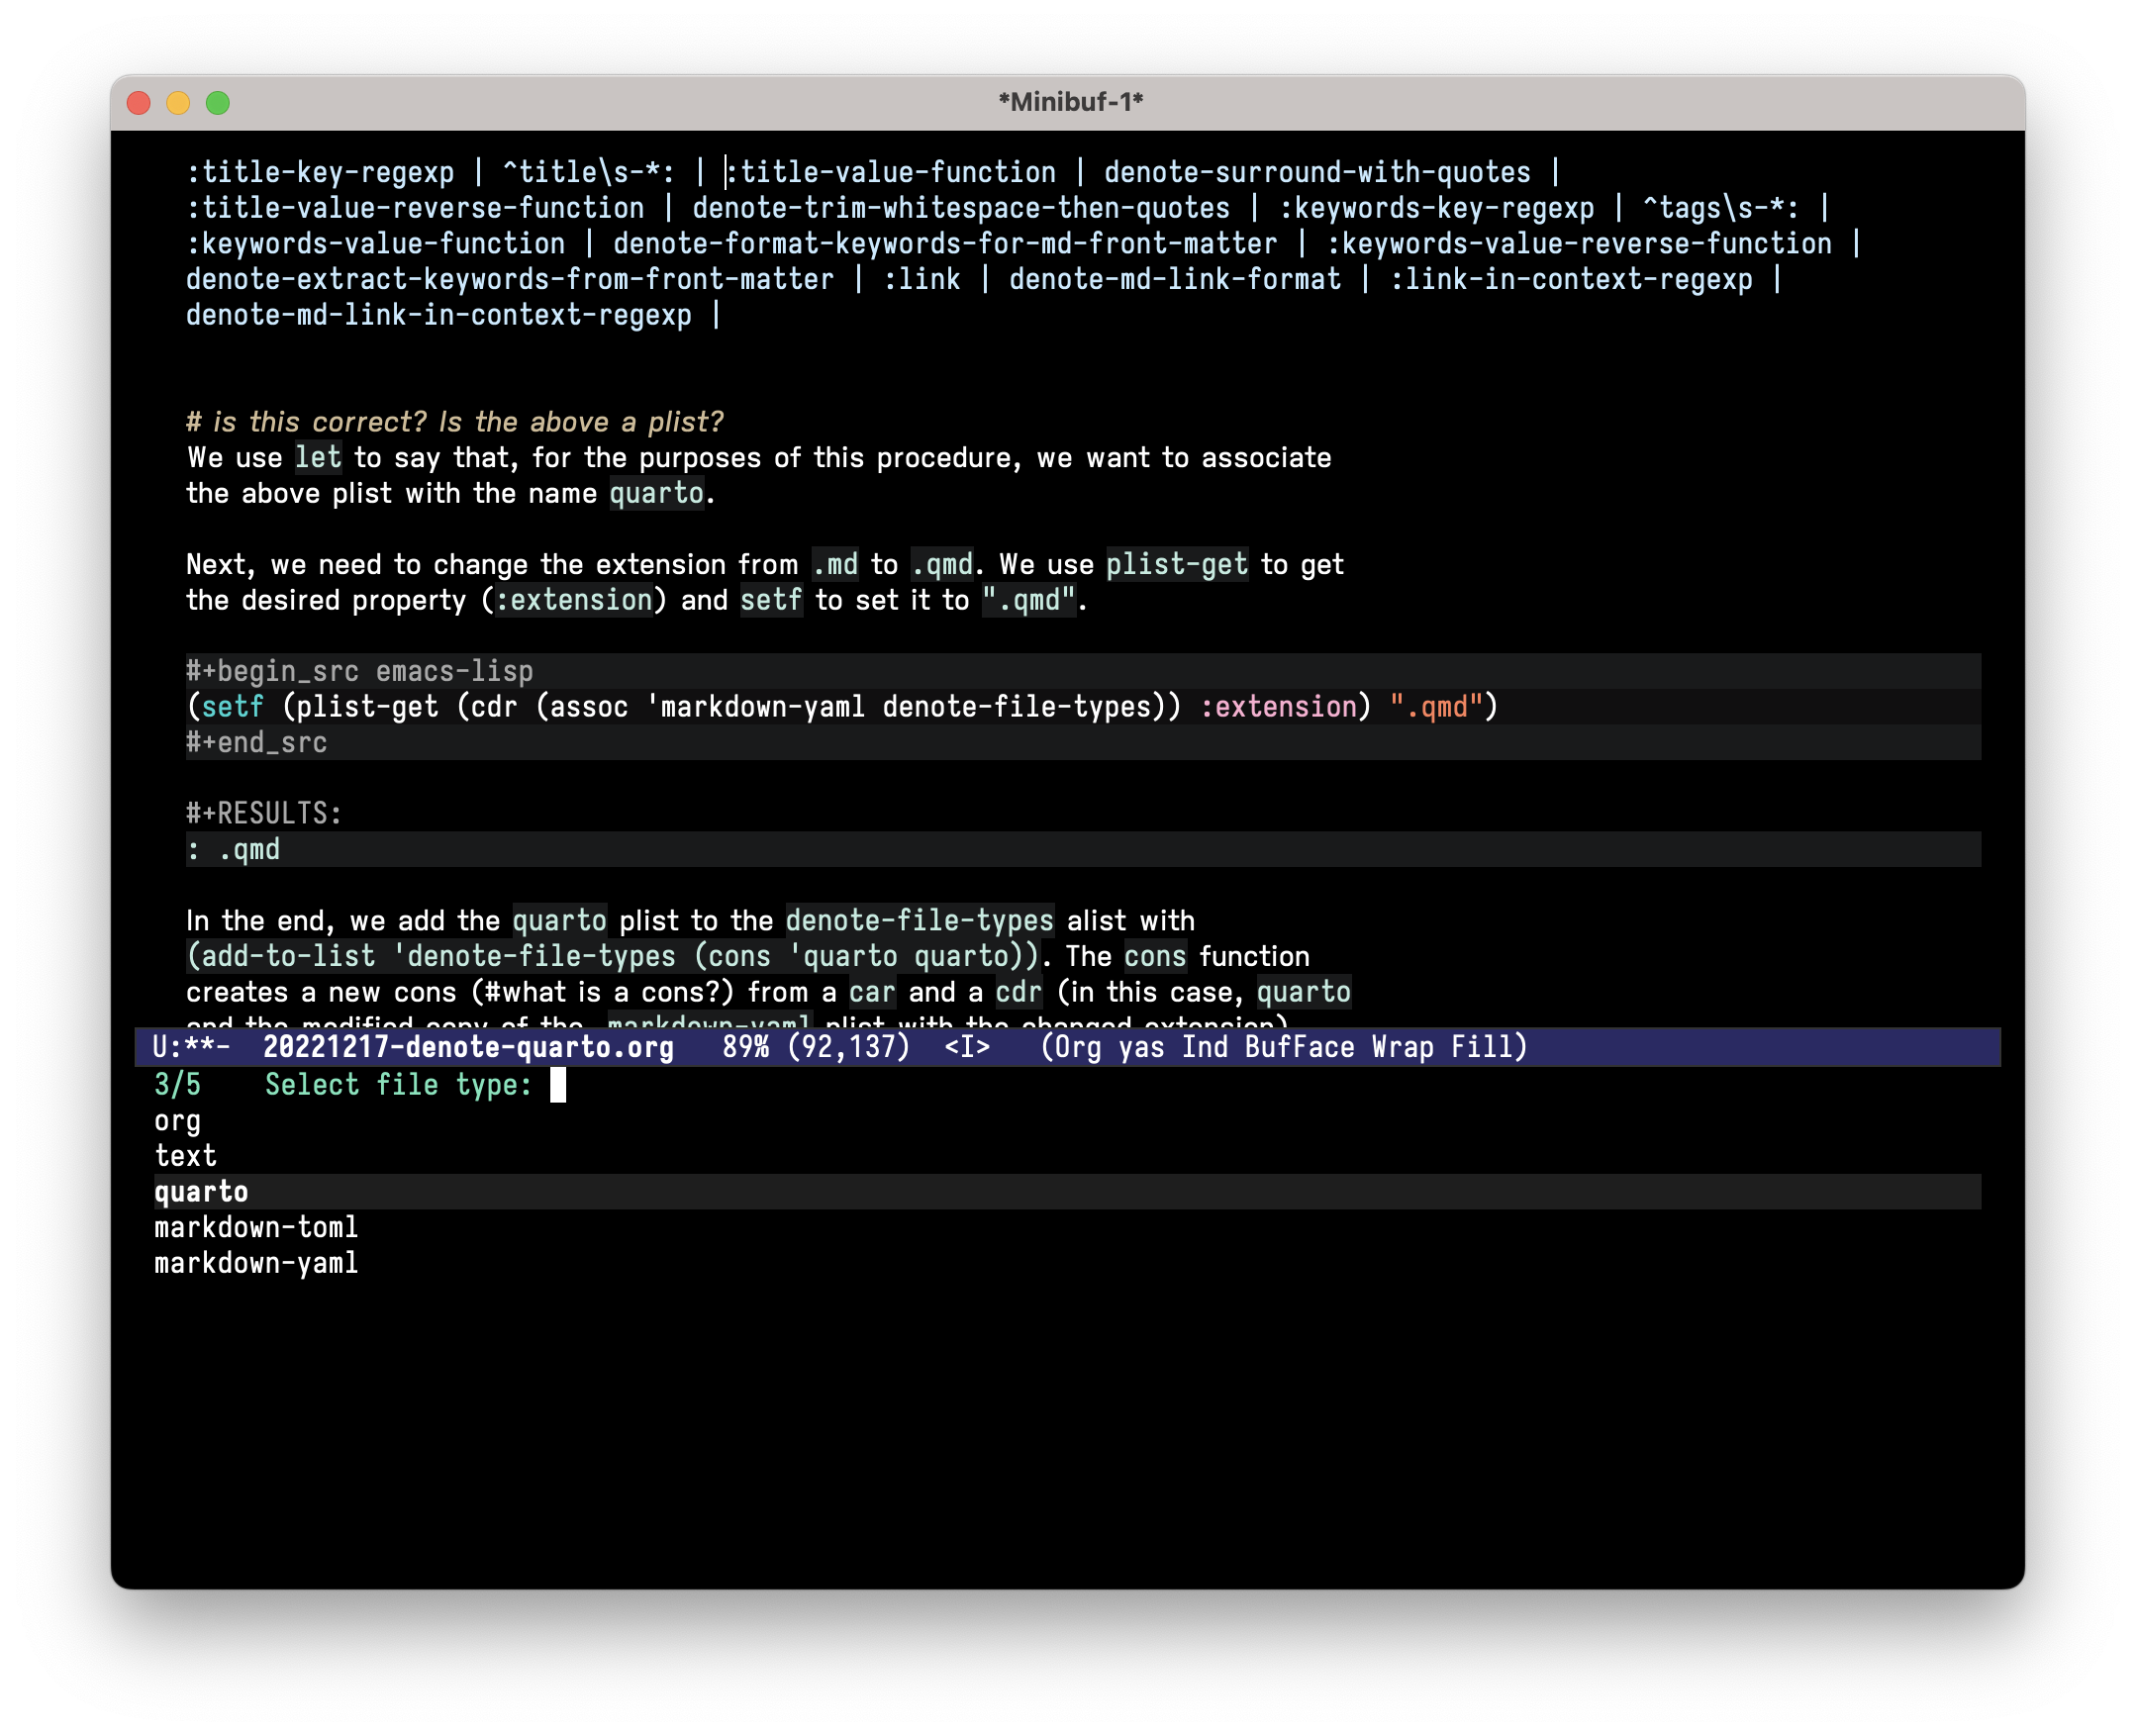Click the inline code '.md' extension
The width and height of the screenshot is (2136, 1736).
[835, 565]
